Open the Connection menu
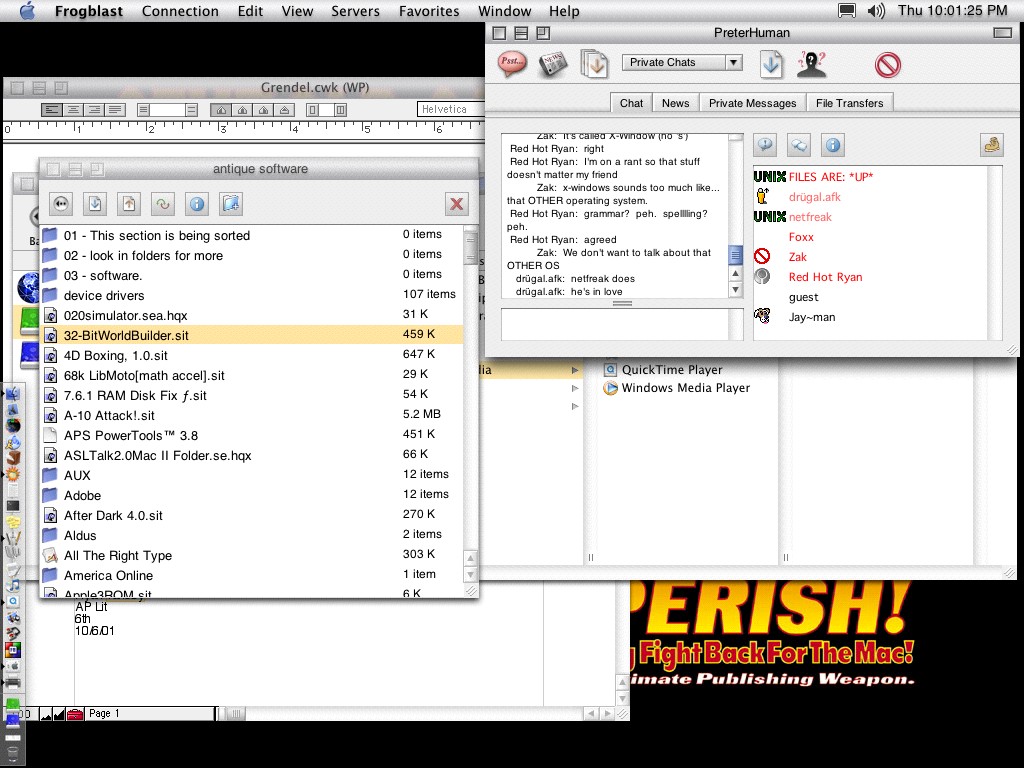 (180, 11)
